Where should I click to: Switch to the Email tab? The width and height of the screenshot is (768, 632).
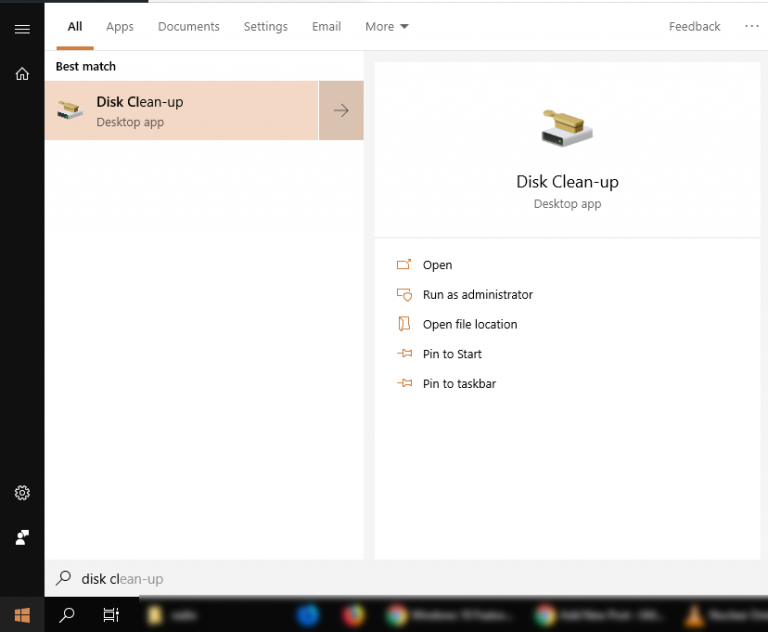pos(326,26)
